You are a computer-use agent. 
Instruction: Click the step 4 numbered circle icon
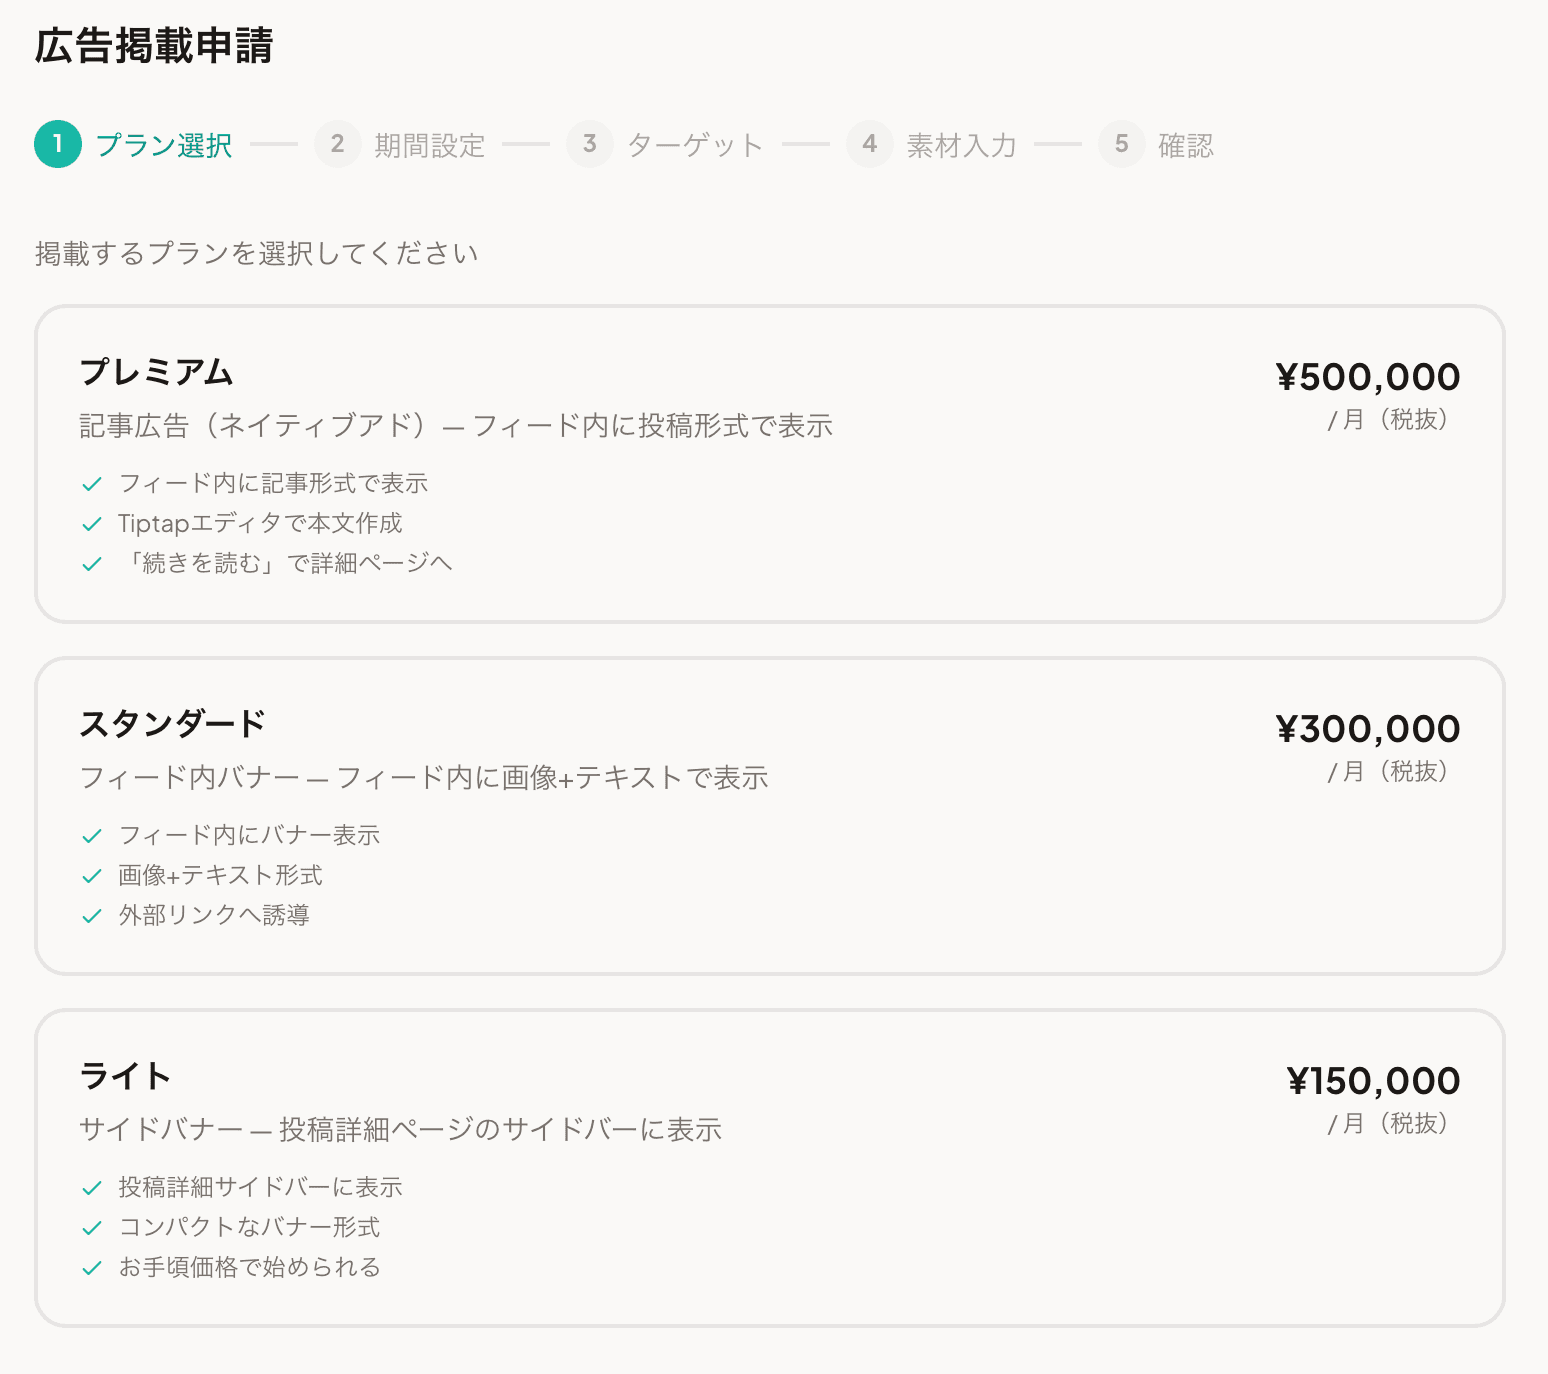pos(870,144)
